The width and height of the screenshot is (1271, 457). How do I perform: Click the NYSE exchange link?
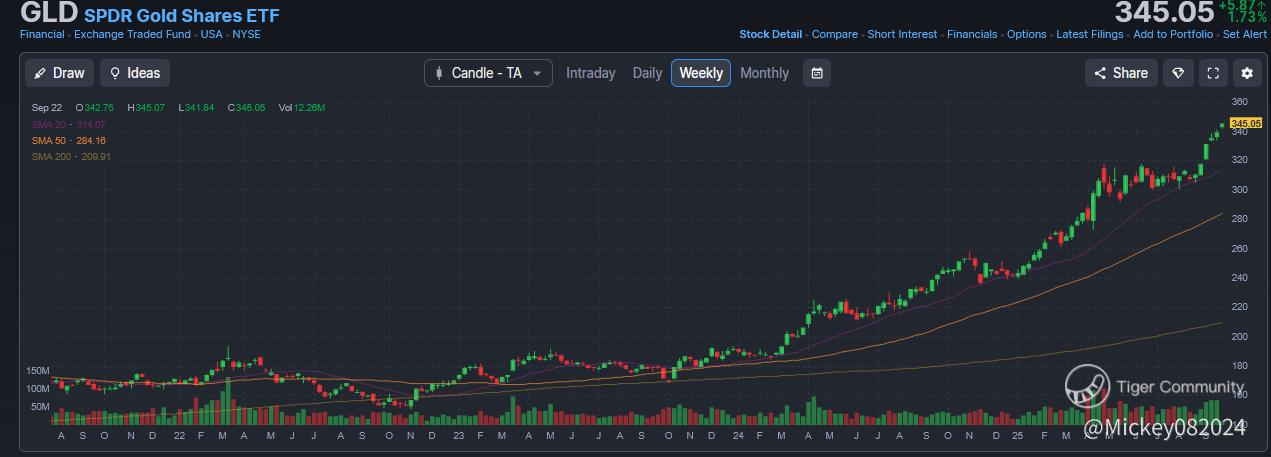(x=247, y=34)
